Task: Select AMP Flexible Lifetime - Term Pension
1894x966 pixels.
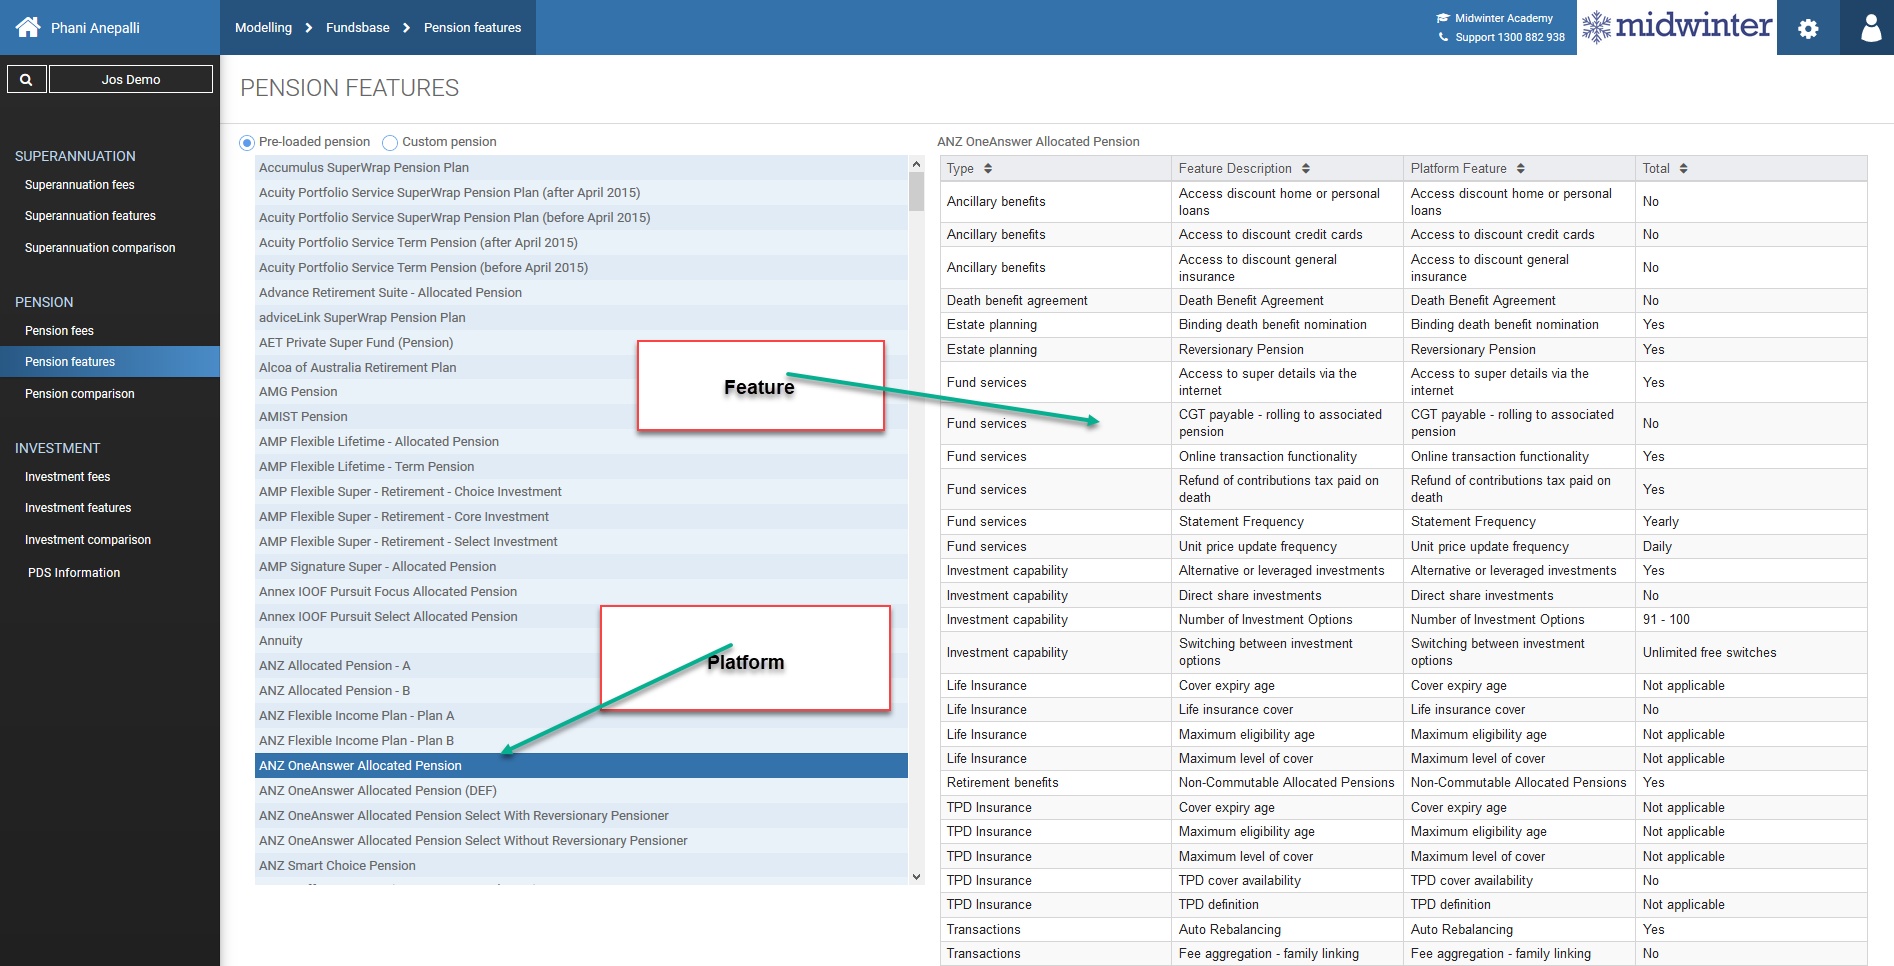Action: point(581,467)
